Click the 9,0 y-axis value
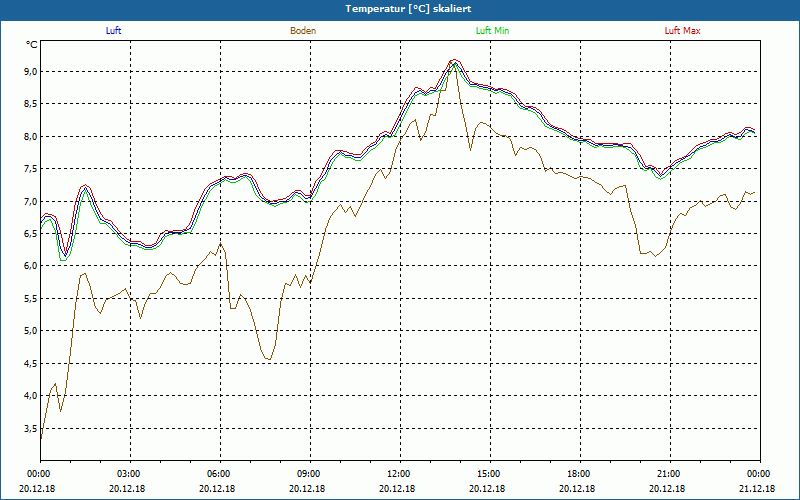This screenshot has width=800, height=500. pos(32,71)
